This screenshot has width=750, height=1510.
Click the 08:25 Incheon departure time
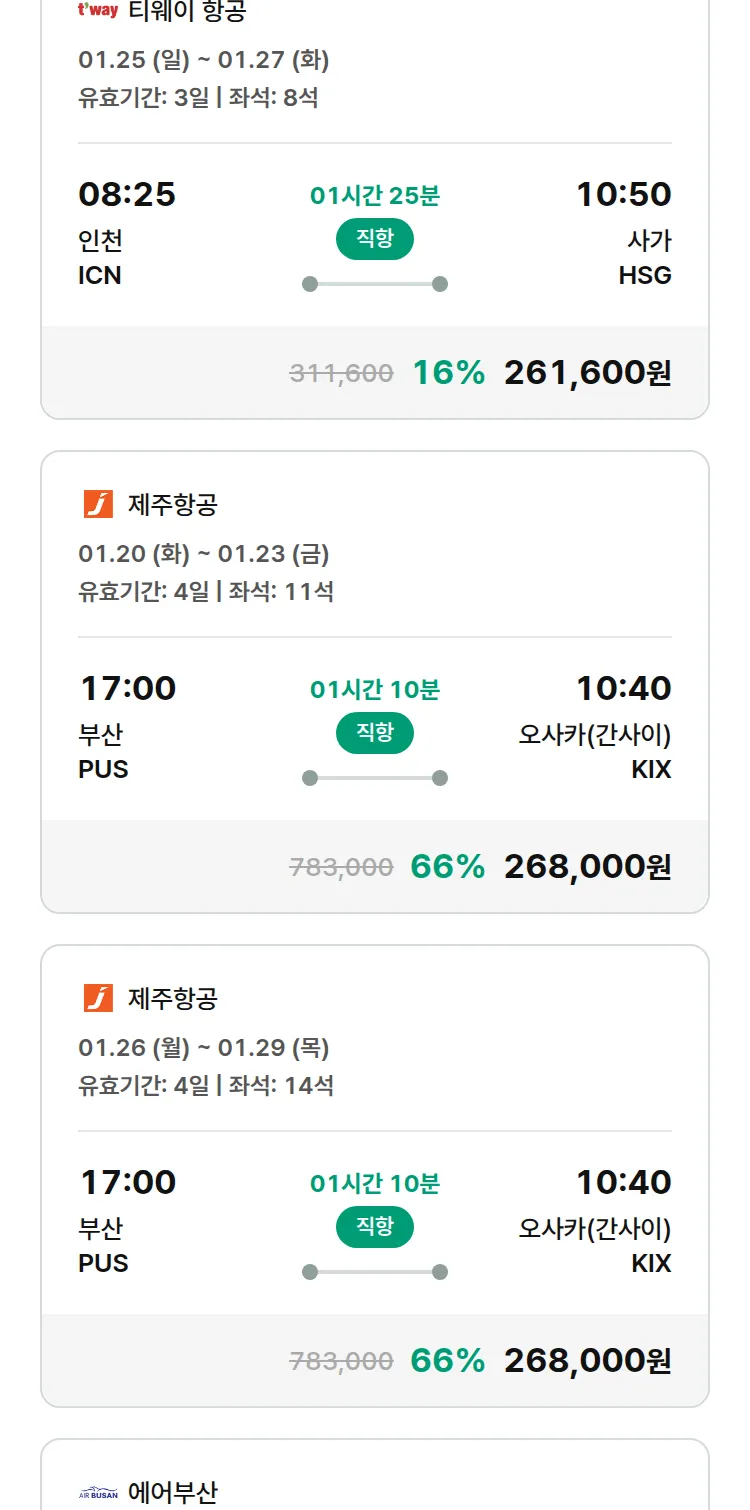pos(127,194)
